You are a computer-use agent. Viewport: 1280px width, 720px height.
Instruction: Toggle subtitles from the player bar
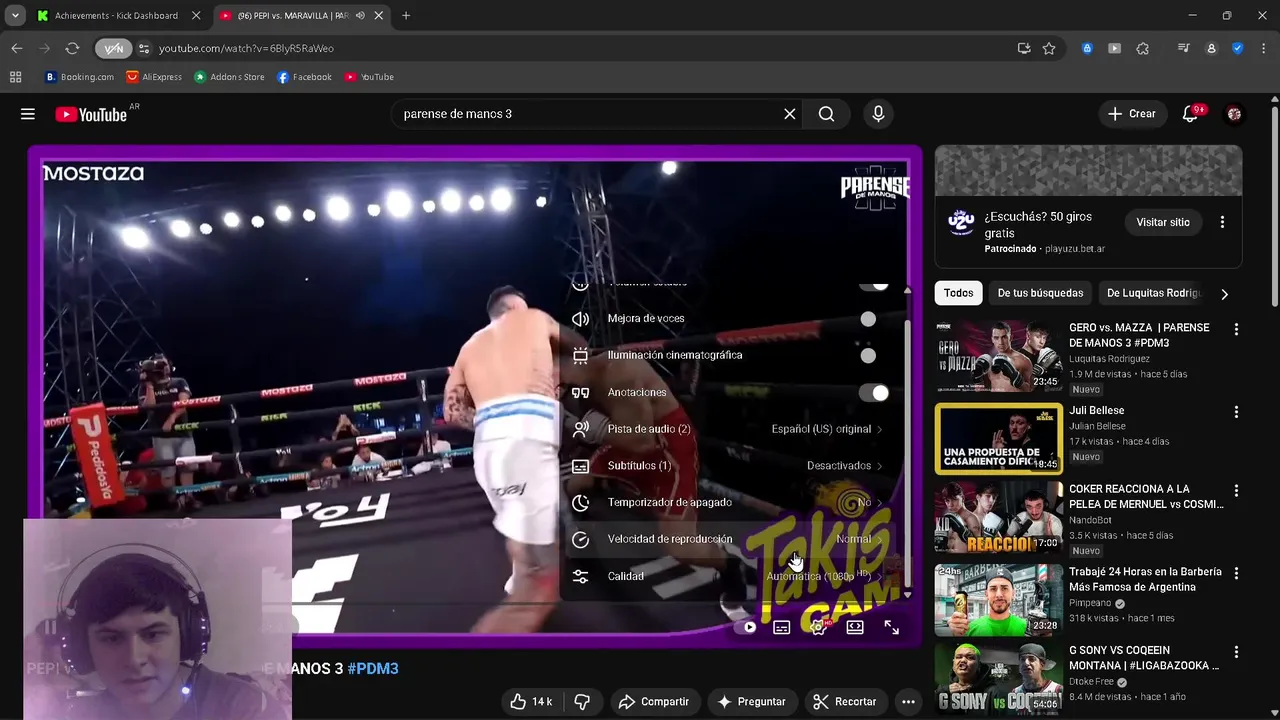tap(782, 627)
